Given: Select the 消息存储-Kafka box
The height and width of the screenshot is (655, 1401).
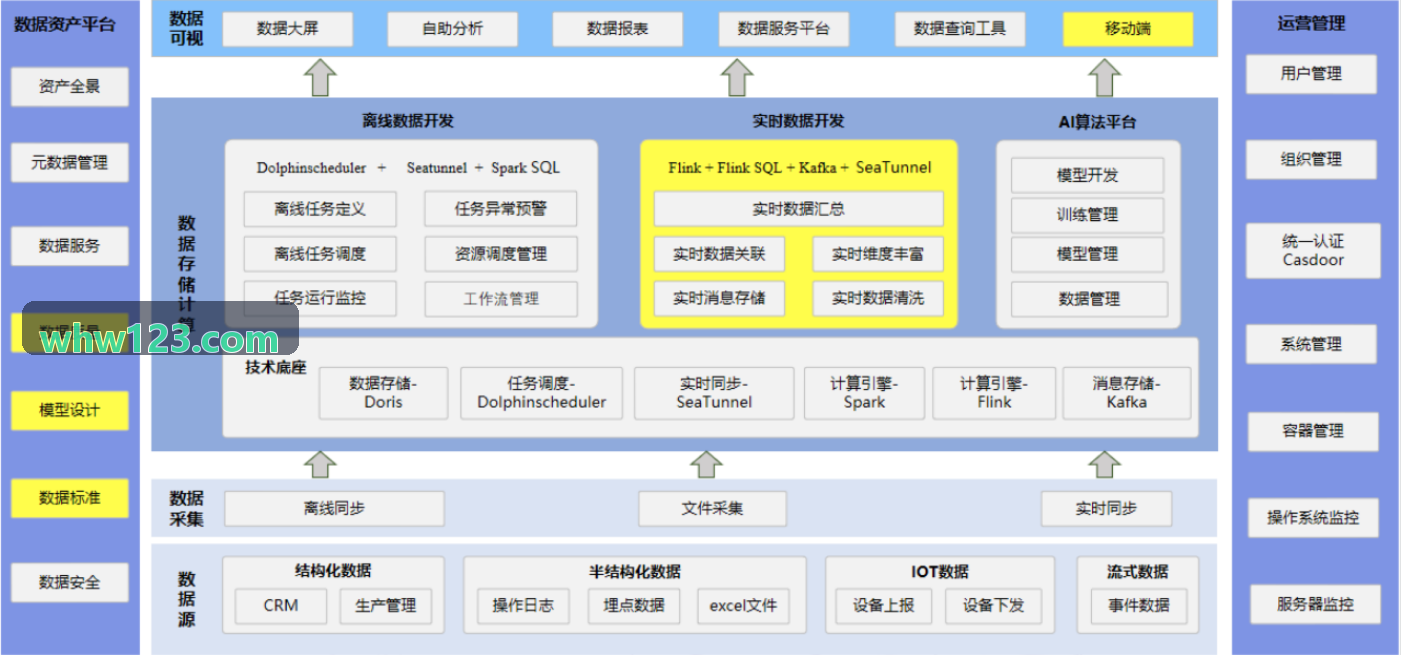Looking at the screenshot, I should coord(1127,393).
